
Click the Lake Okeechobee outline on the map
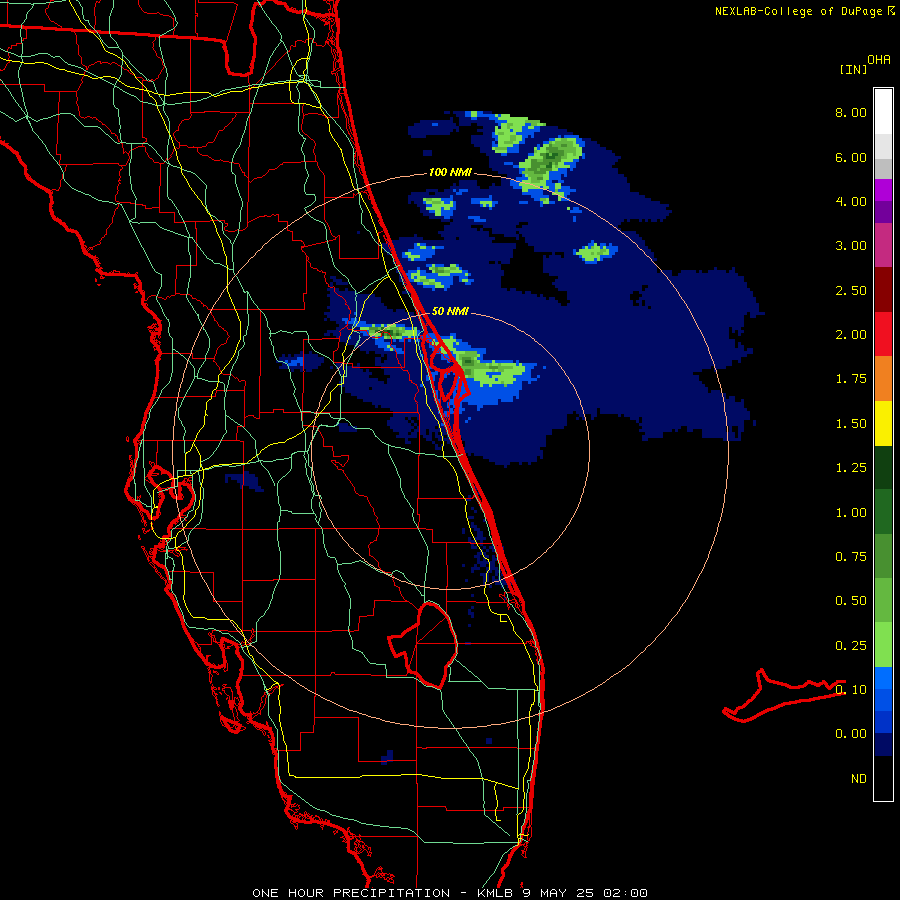(424, 645)
